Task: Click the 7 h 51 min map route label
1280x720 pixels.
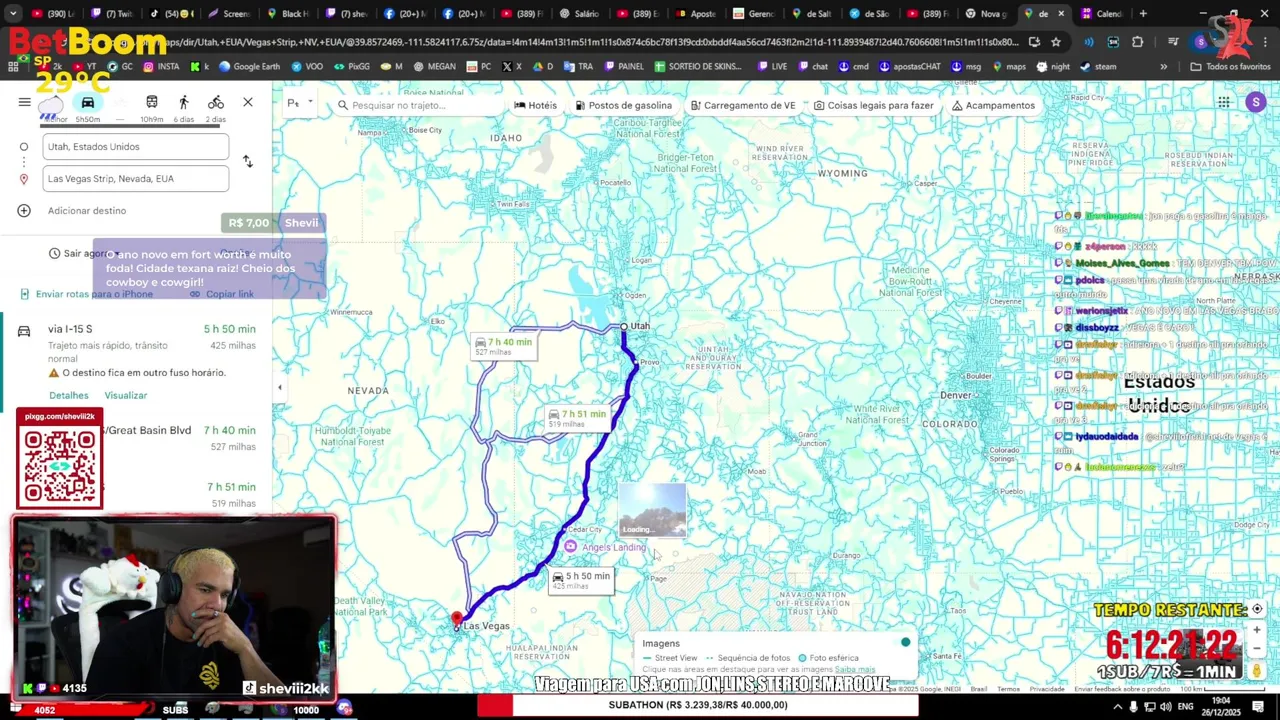Action: tap(577, 418)
